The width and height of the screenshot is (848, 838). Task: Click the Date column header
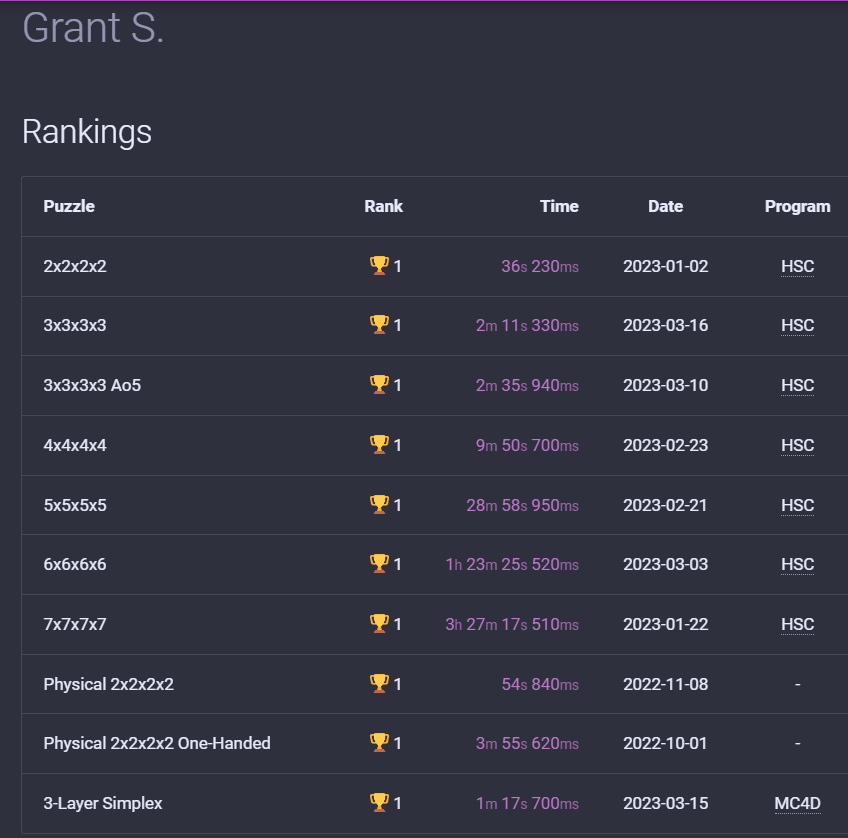[x=665, y=207]
